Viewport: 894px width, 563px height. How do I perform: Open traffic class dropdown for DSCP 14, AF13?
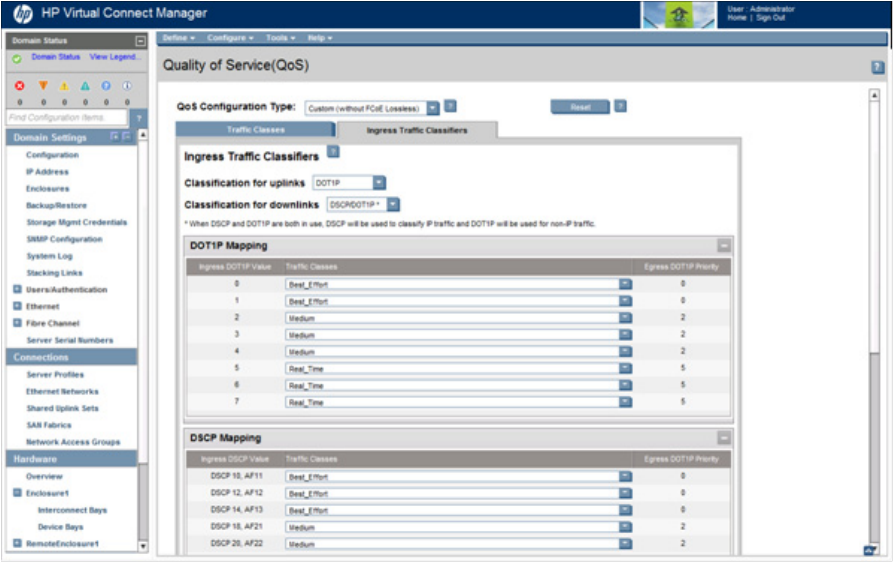(x=625, y=510)
